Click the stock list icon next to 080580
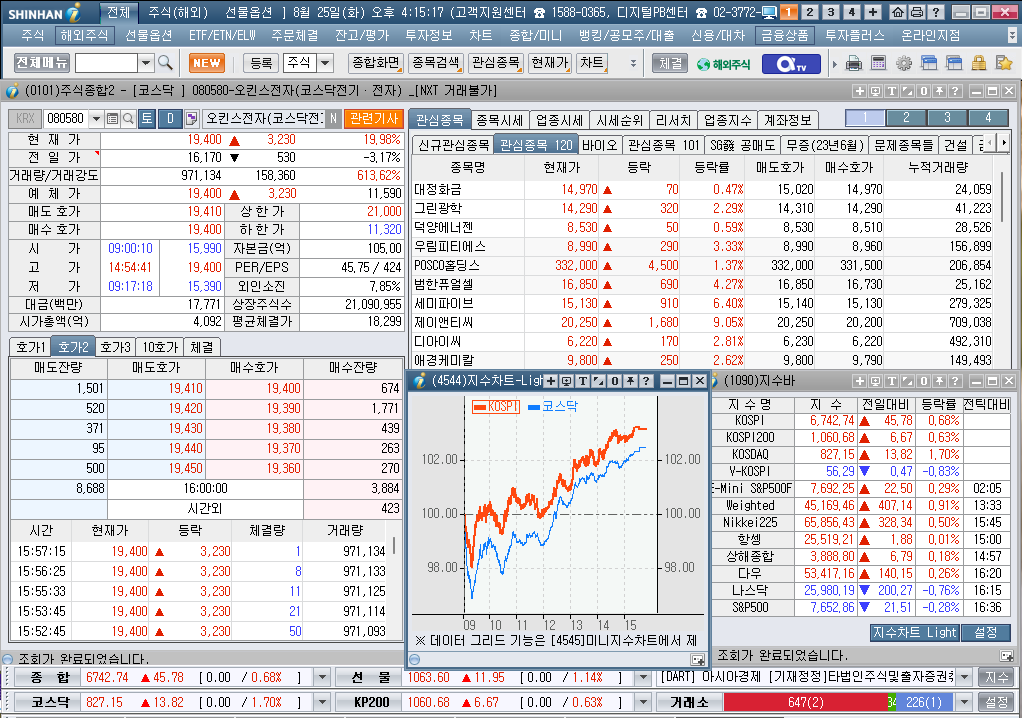The height and width of the screenshot is (718, 1022). click(x=112, y=119)
